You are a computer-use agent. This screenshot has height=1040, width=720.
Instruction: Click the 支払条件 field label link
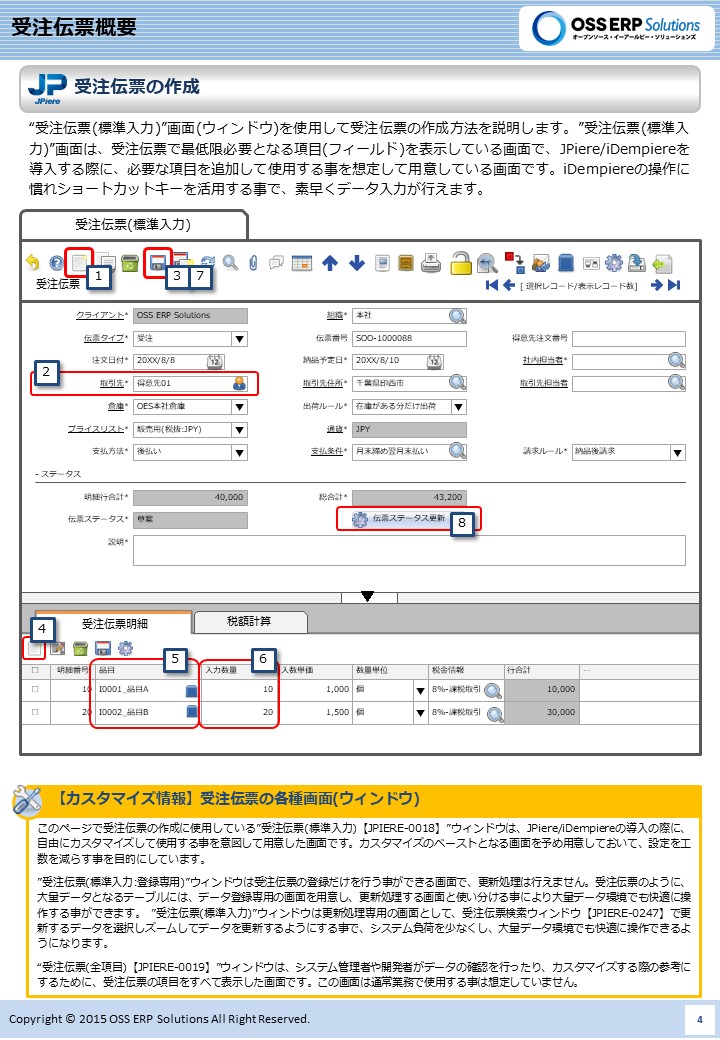click(329, 451)
